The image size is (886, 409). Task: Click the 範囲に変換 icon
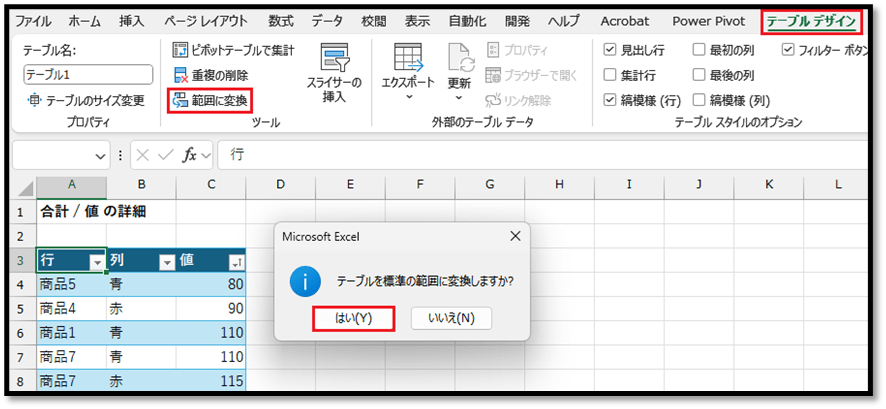[180, 100]
